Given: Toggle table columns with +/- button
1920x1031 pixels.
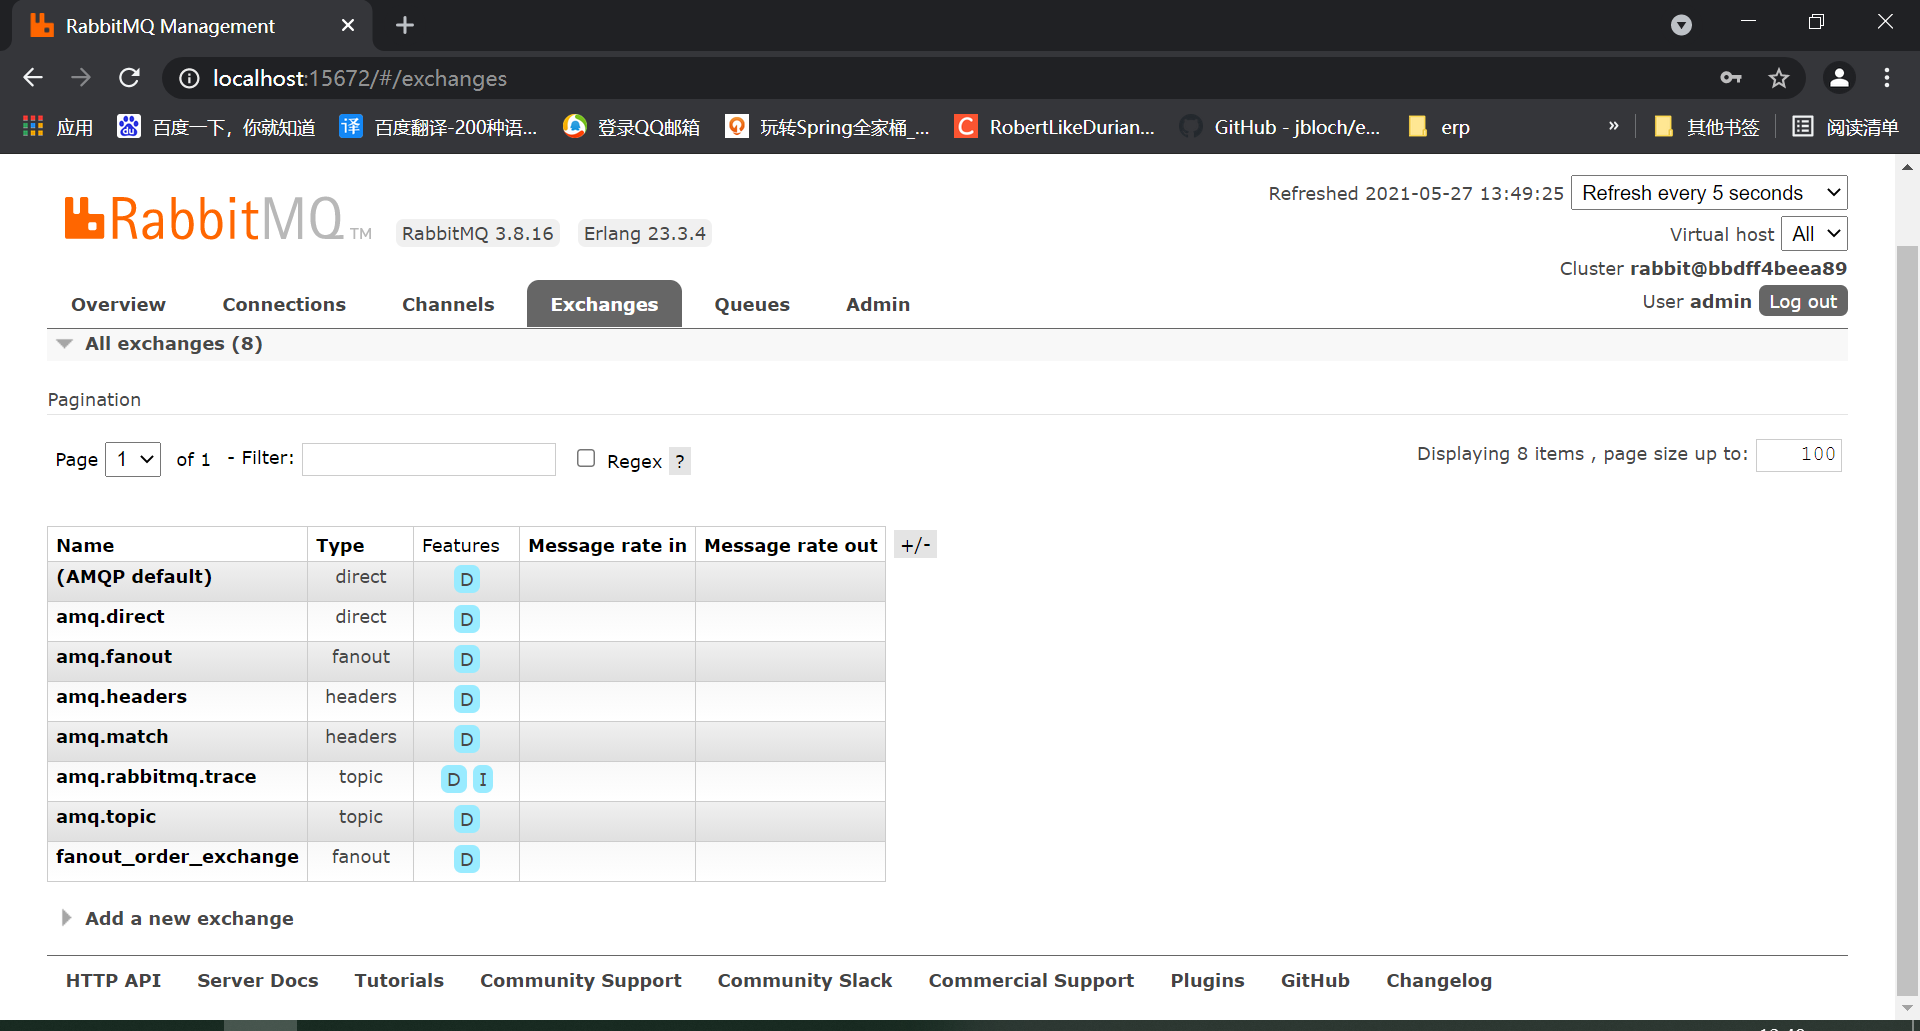Looking at the screenshot, I should pos(915,545).
